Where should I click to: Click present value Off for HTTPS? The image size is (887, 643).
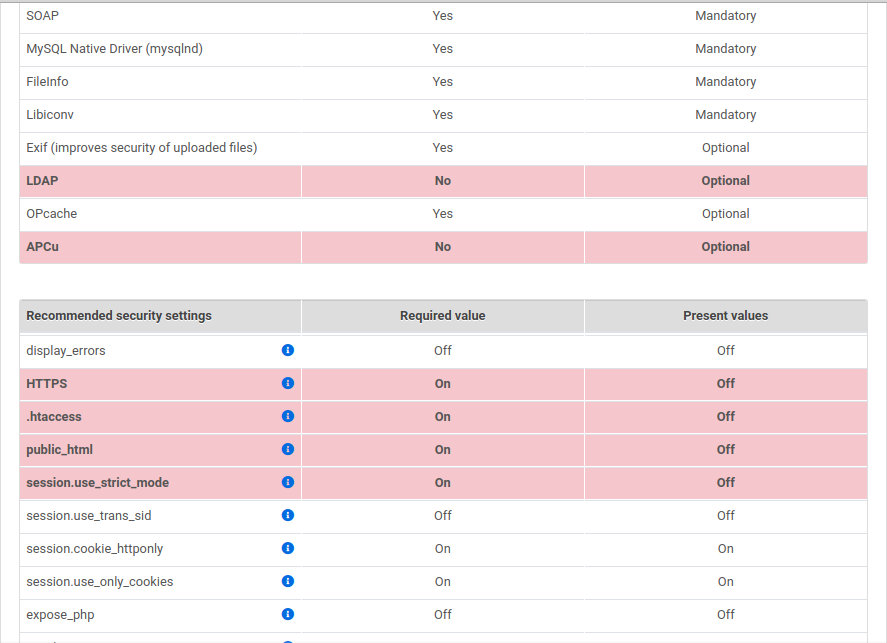click(726, 383)
